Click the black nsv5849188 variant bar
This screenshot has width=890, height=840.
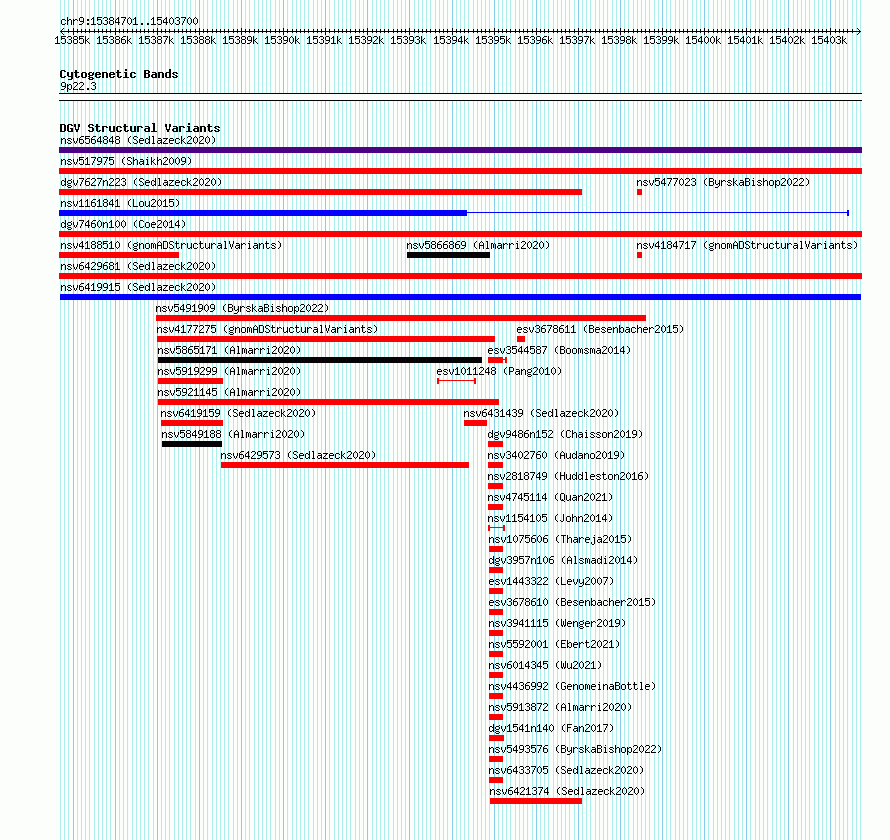pos(192,444)
